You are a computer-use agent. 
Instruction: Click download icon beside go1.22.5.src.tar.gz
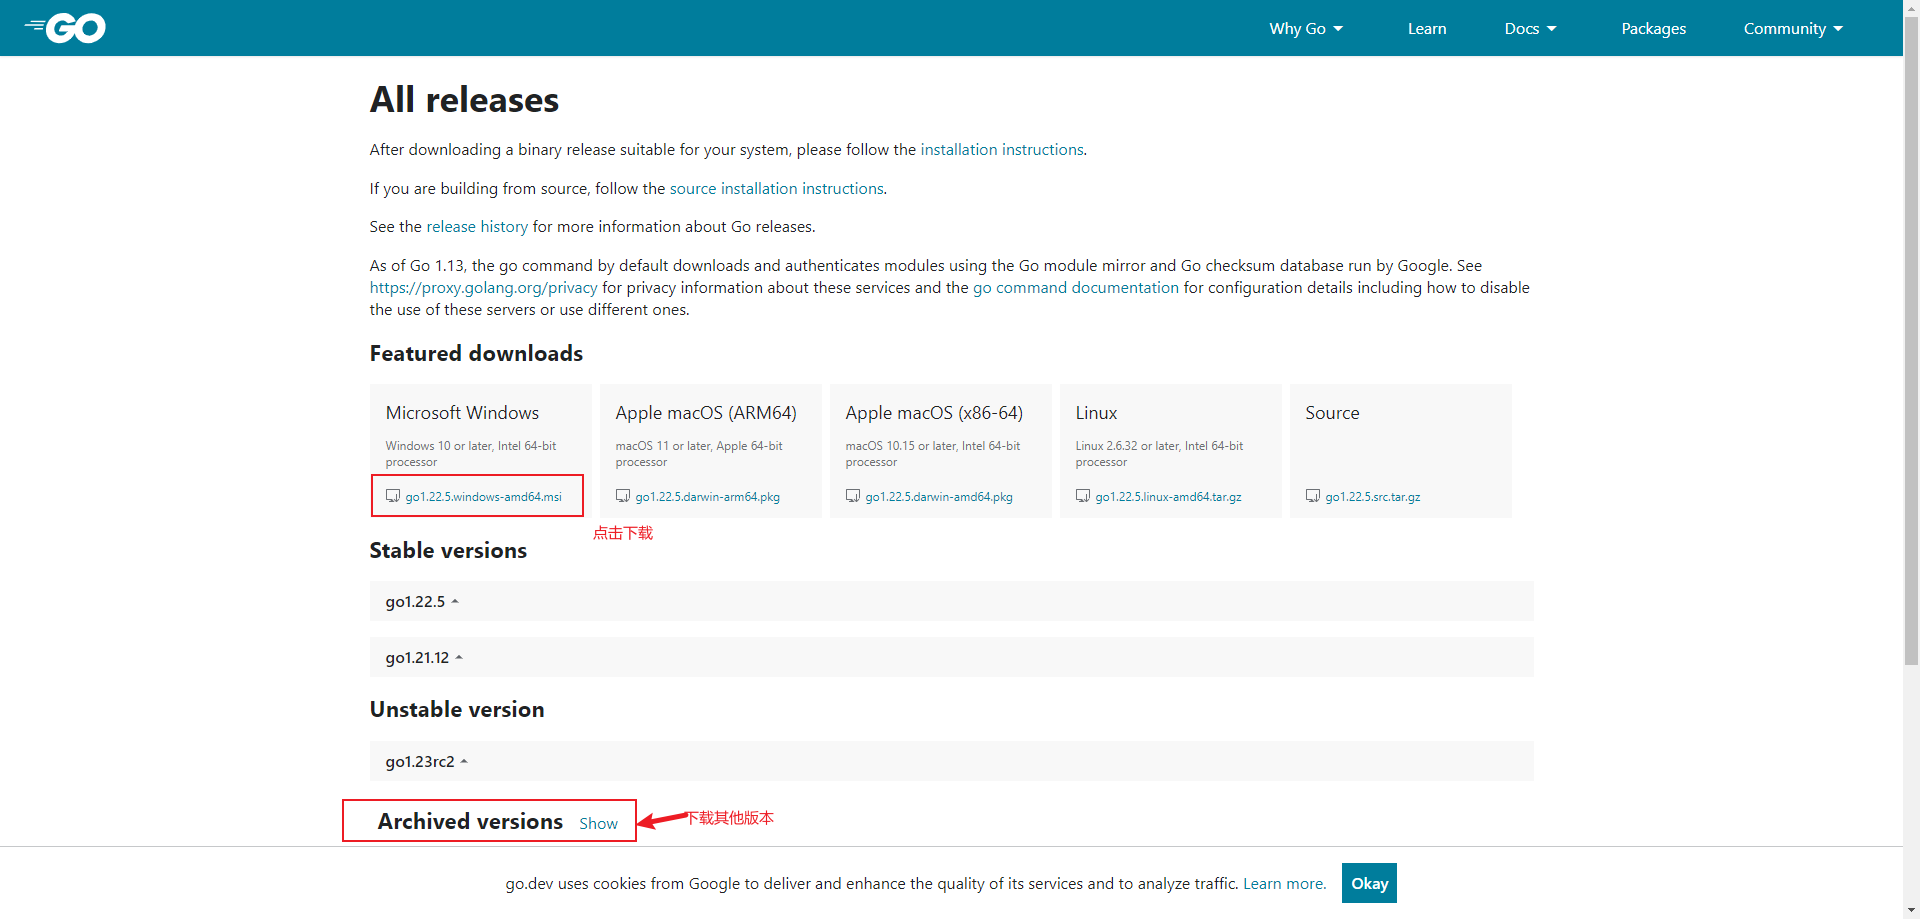(x=1313, y=496)
